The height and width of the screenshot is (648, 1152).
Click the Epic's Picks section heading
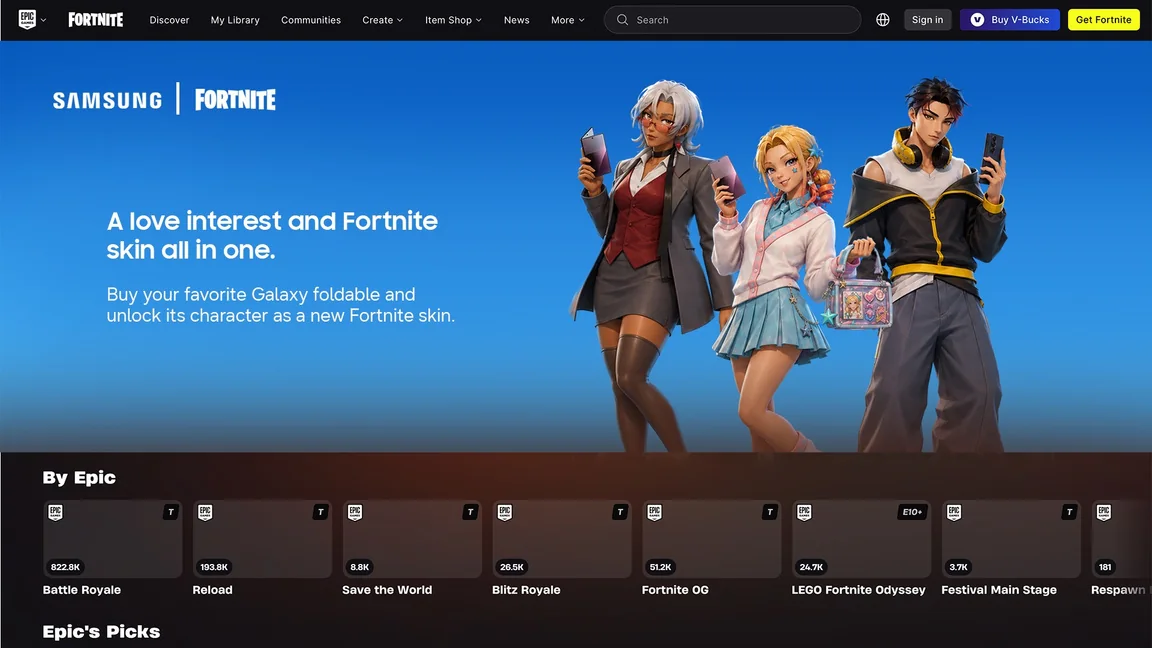[101, 632]
